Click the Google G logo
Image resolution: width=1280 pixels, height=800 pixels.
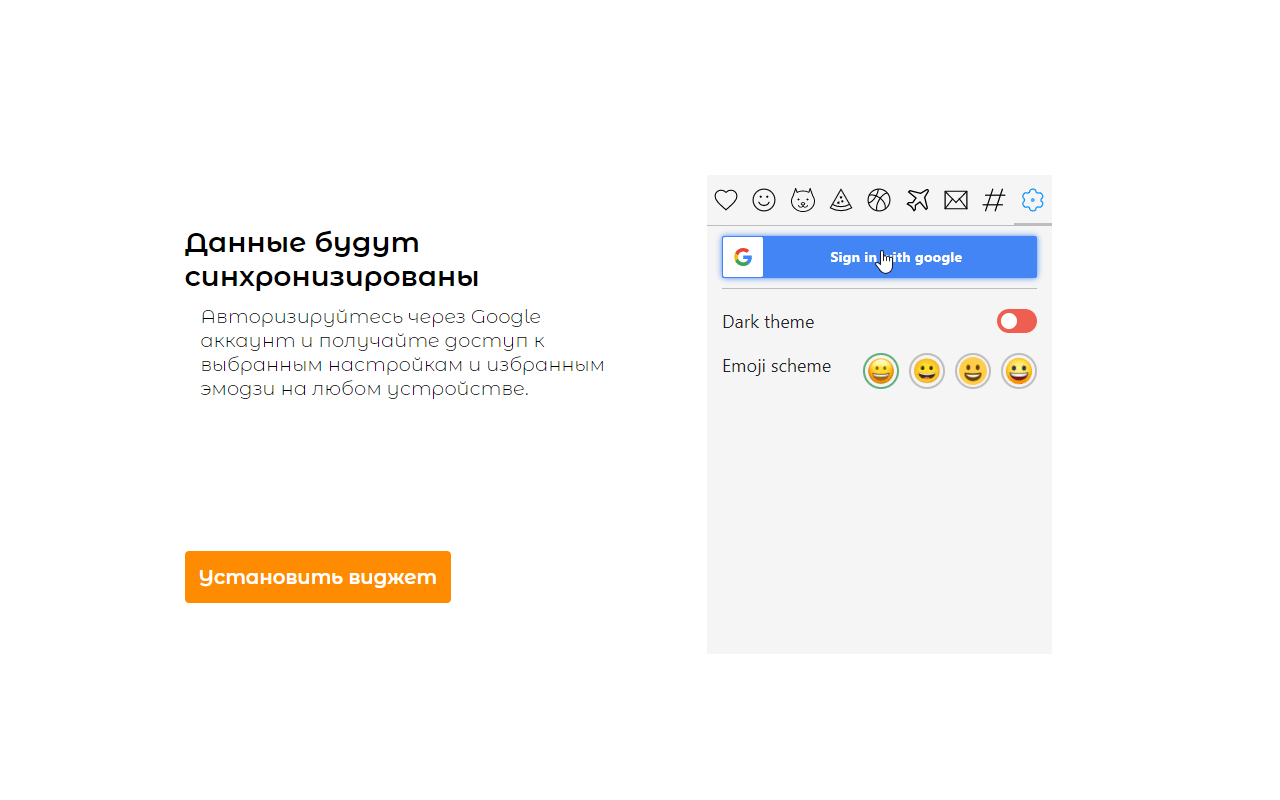pos(743,257)
